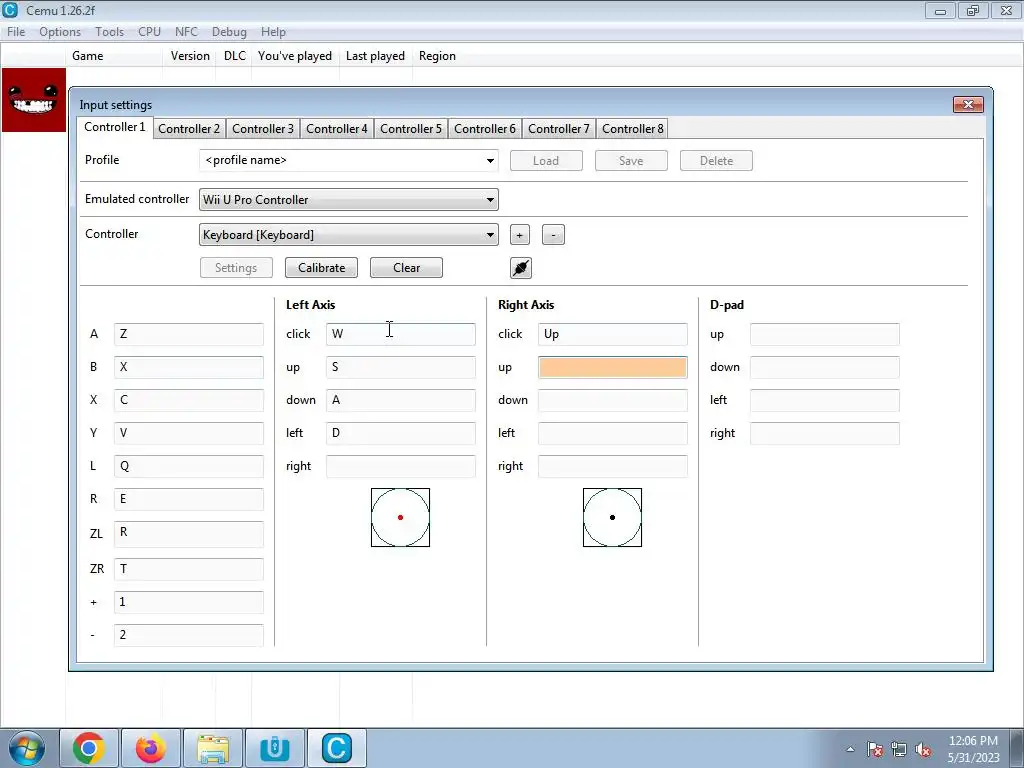Sort by the Region column header
Screen dimensions: 1024x768
(438, 56)
